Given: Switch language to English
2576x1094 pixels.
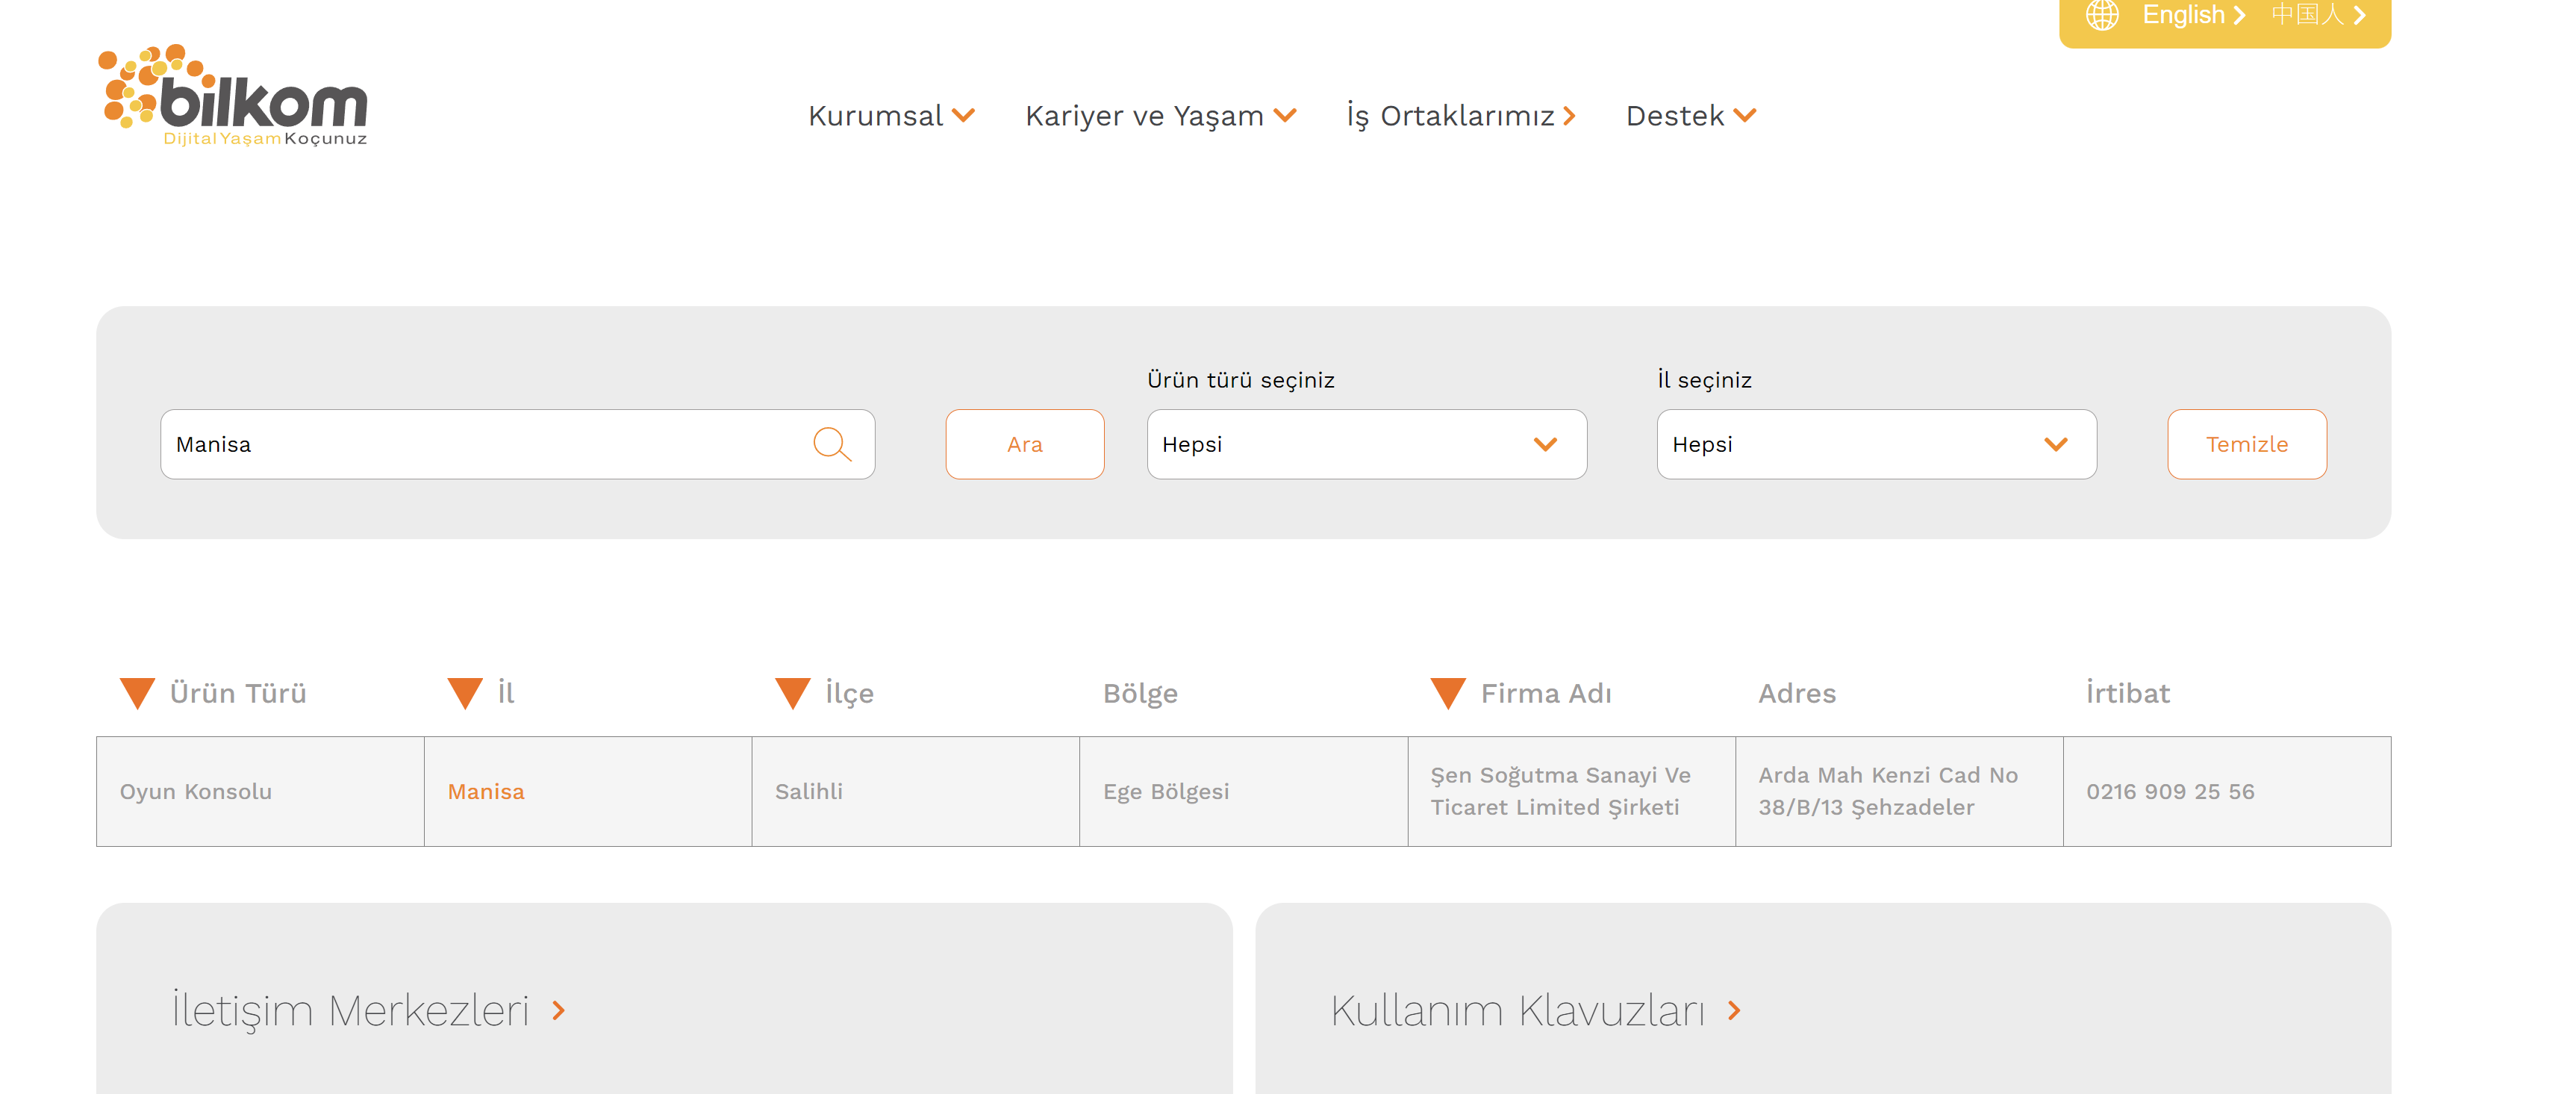Looking at the screenshot, I should coord(2193,15).
